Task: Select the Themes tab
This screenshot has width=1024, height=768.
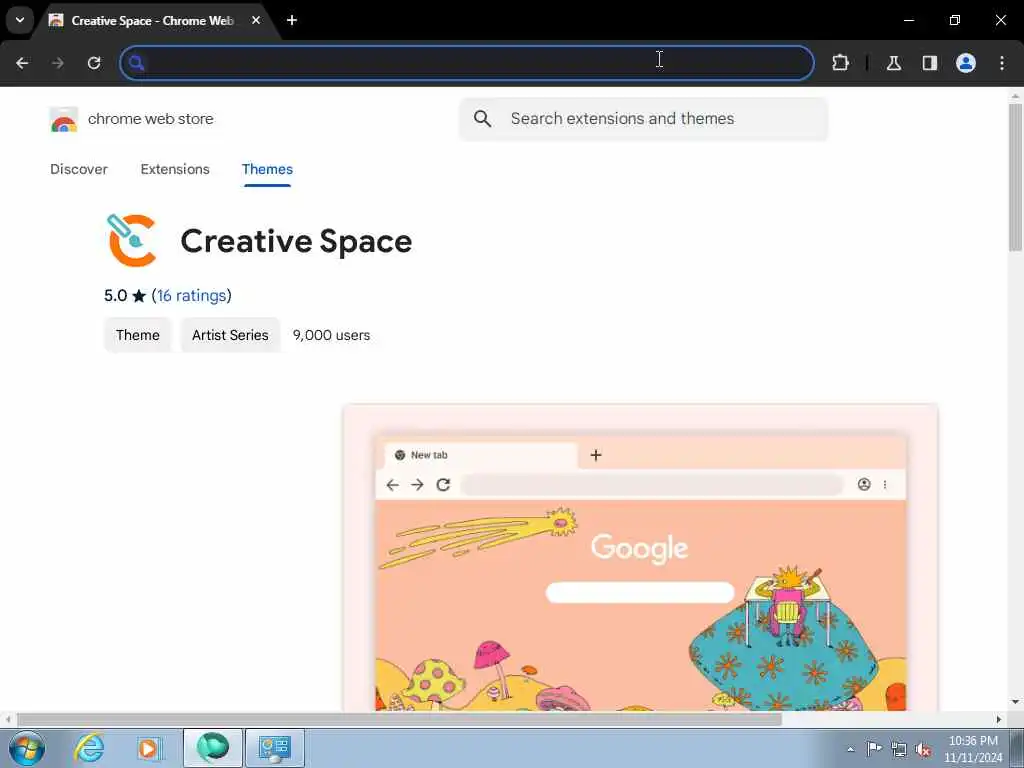Action: [x=267, y=169]
